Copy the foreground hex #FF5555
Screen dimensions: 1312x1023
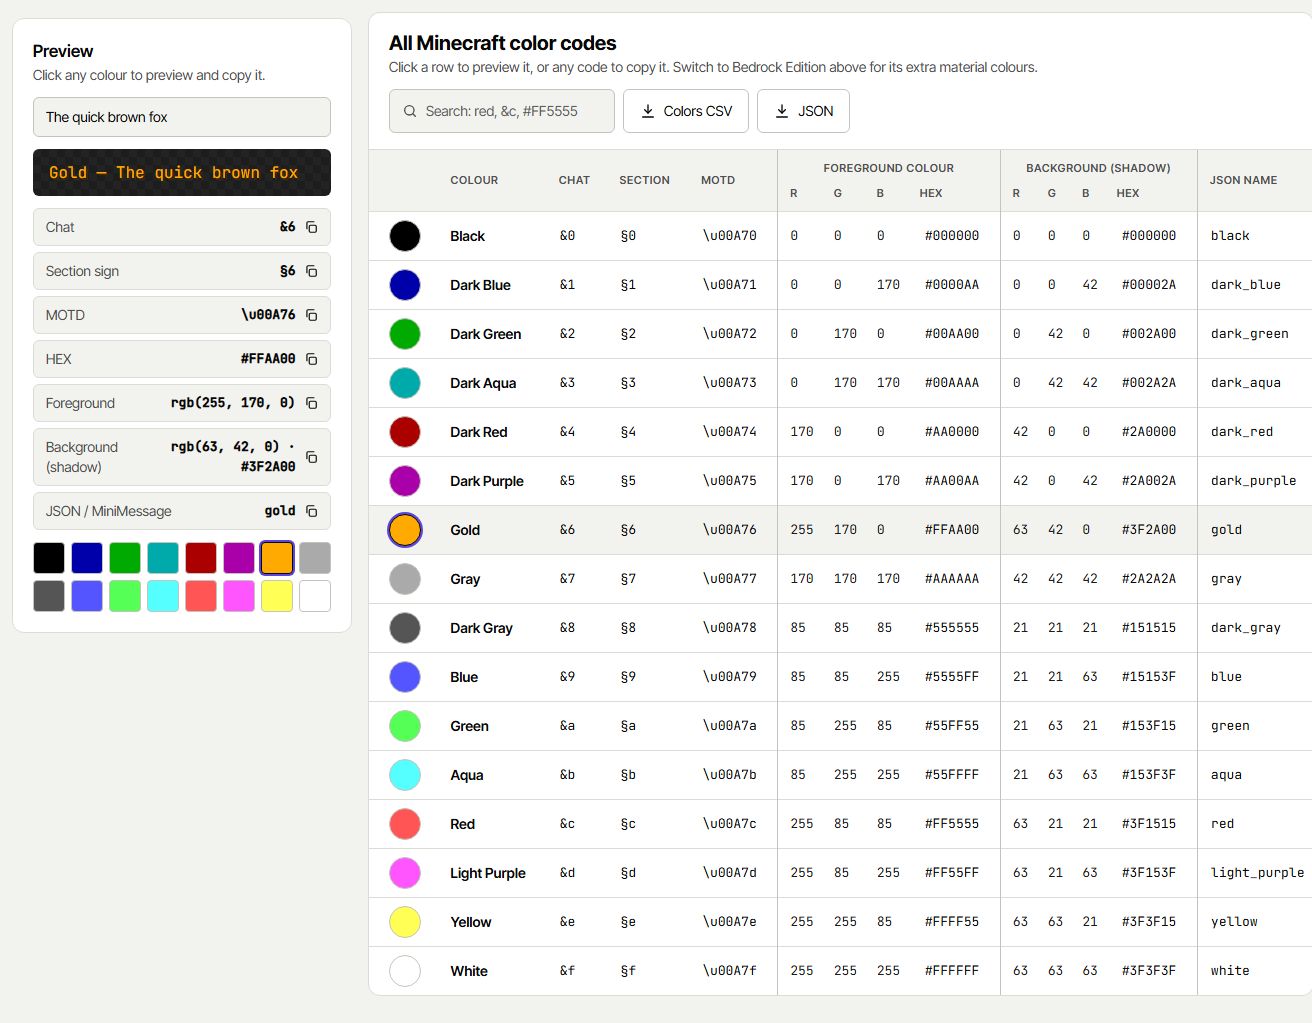pyautogui.click(x=952, y=824)
